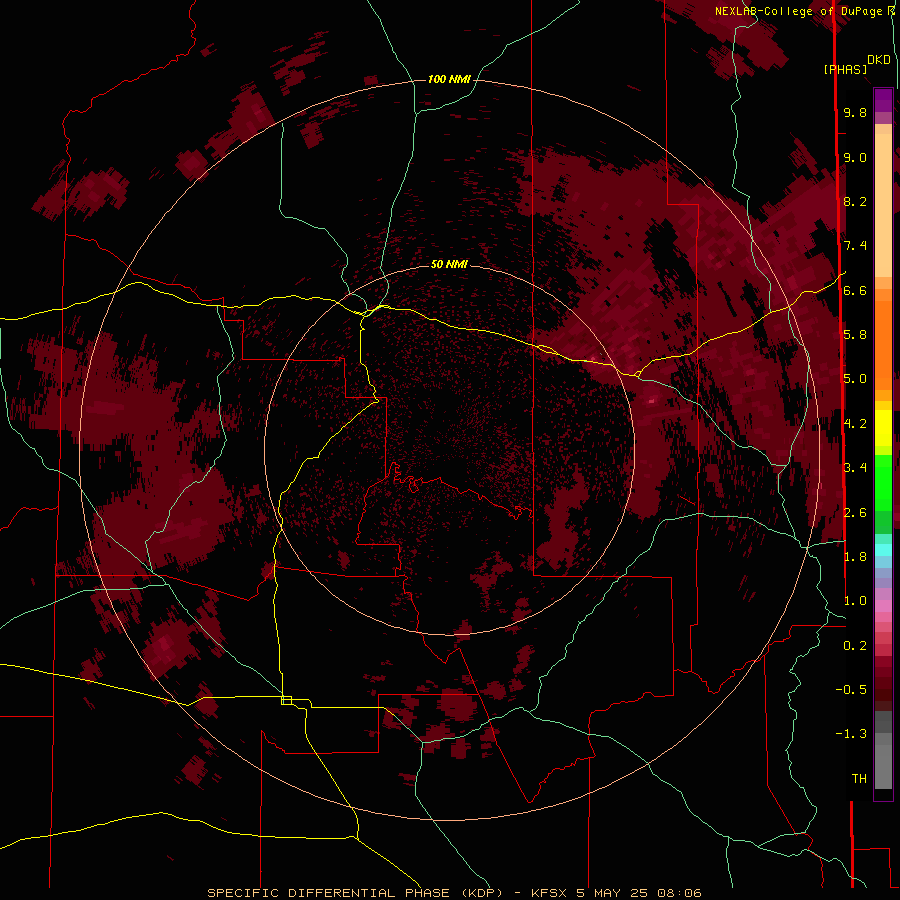Click the "-1.3" scale value
This screenshot has height=900, width=900.
(x=851, y=734)
